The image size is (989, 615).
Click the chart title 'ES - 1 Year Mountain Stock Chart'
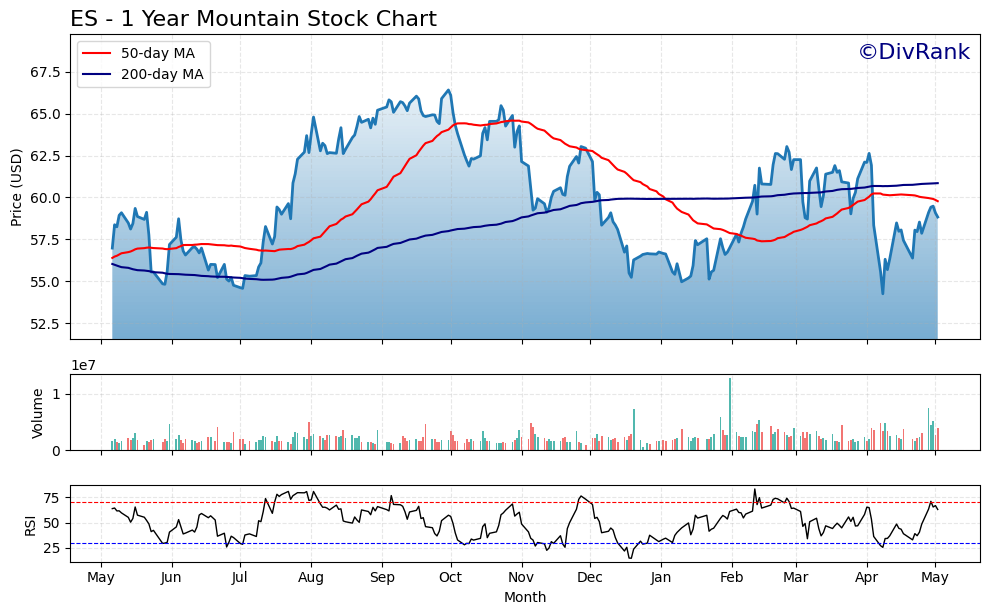pos(253,18)
